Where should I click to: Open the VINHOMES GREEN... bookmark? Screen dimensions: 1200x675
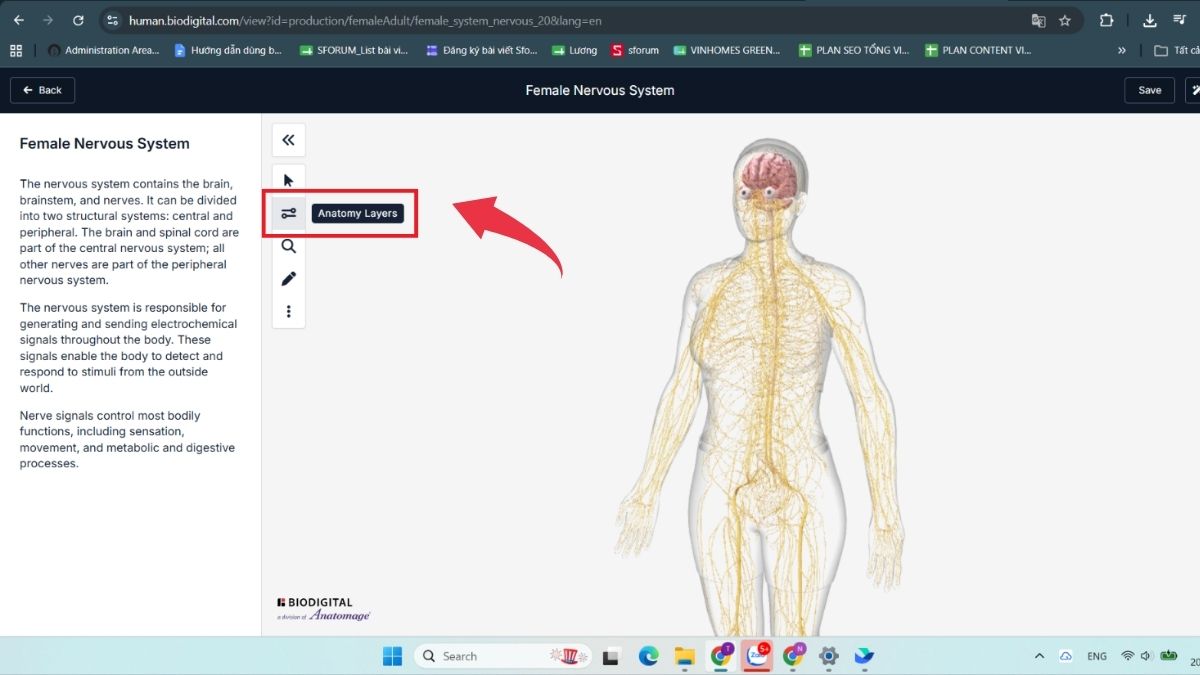click(727, 50)
